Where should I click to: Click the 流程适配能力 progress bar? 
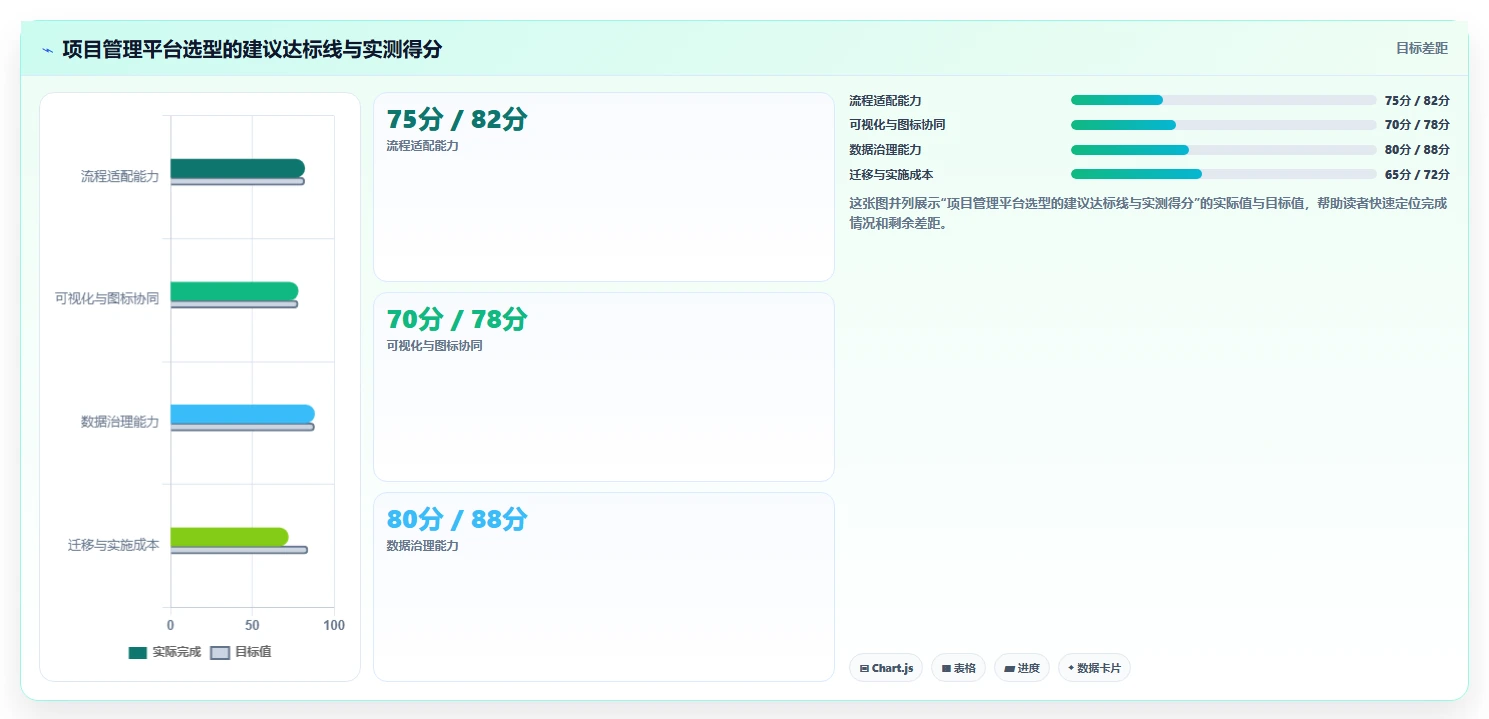[x=1224, y=100]
